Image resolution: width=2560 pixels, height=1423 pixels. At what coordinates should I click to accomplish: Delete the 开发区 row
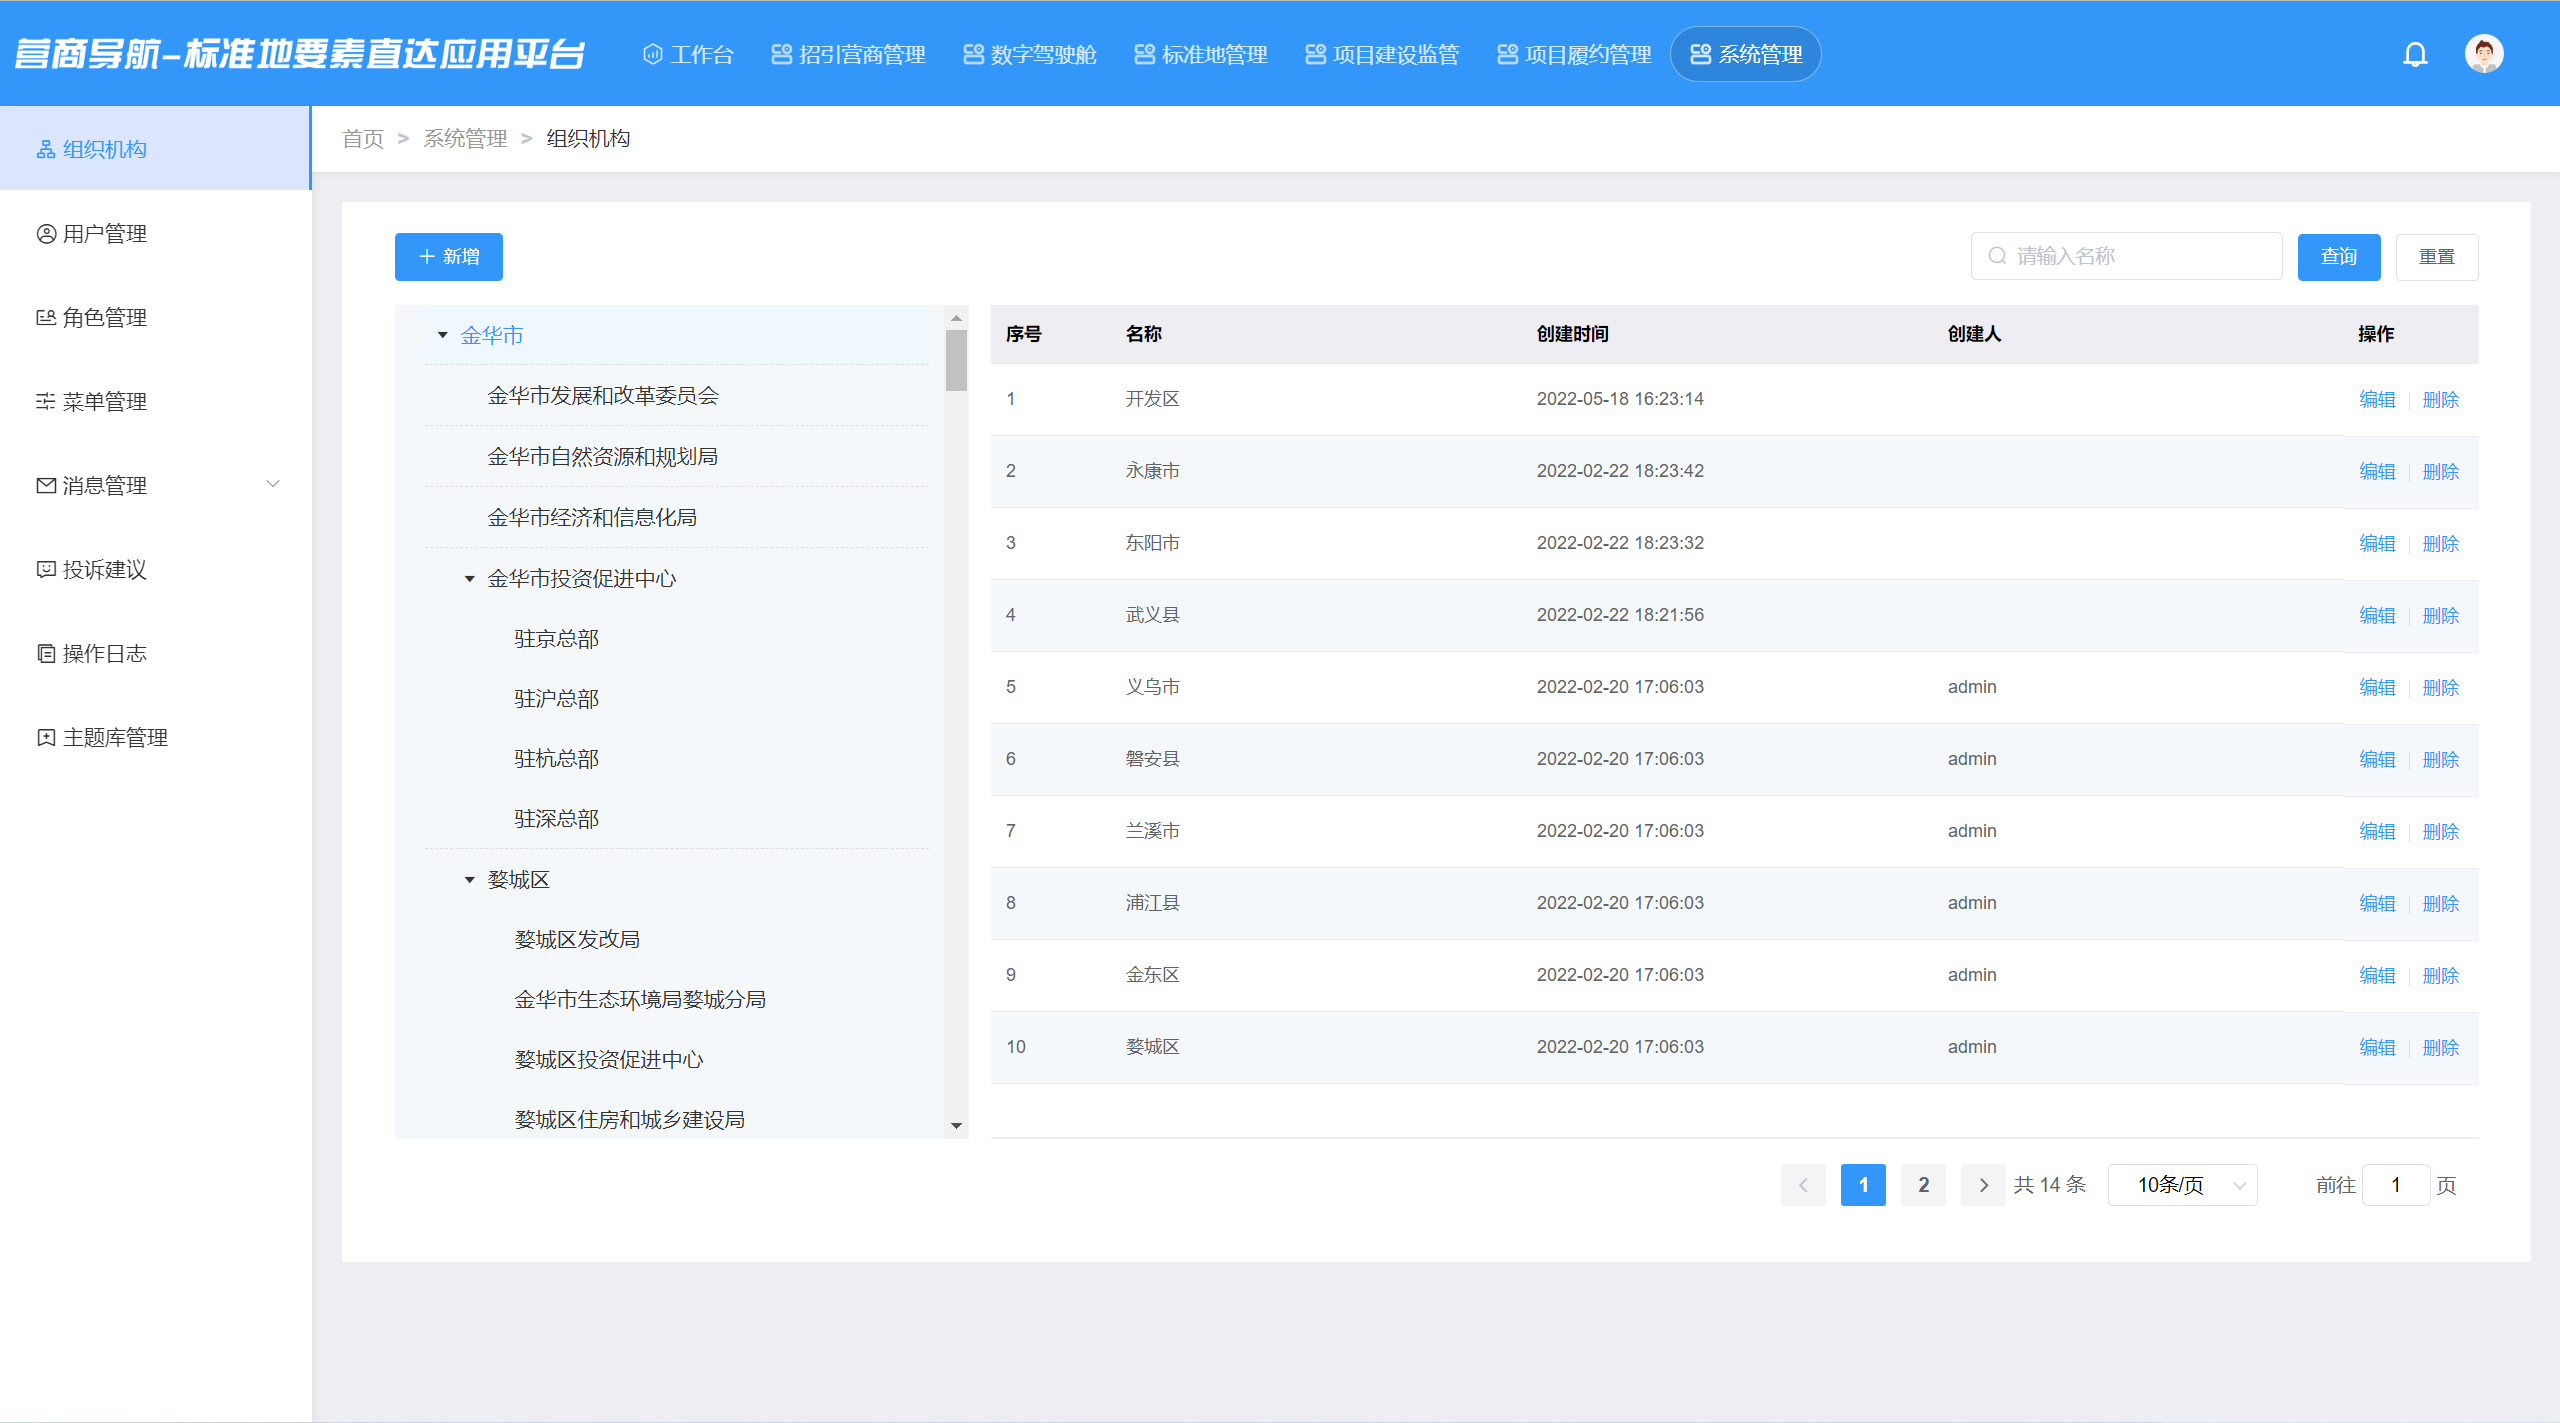coord(2441,400)
